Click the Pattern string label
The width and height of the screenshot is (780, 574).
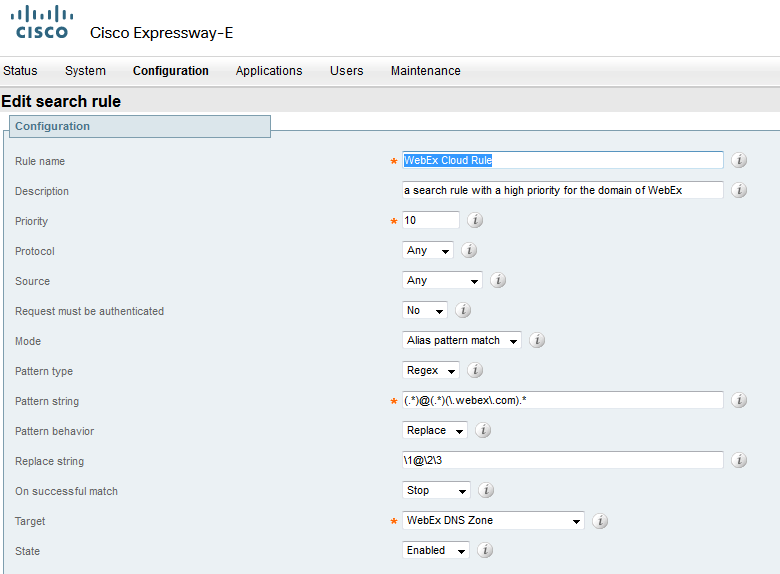click(47, 401)
